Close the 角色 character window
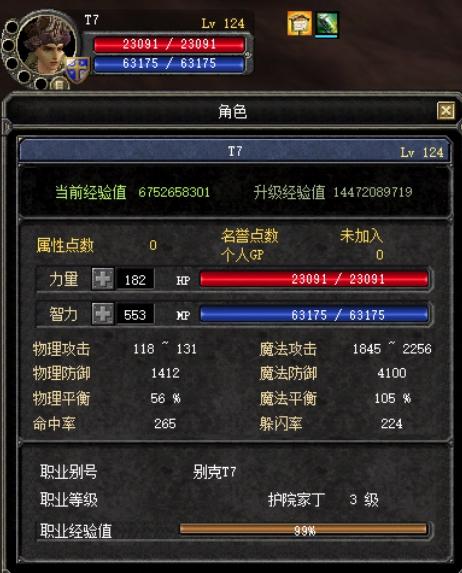This screenshot has height=573, width=462. tap(446, 110)
